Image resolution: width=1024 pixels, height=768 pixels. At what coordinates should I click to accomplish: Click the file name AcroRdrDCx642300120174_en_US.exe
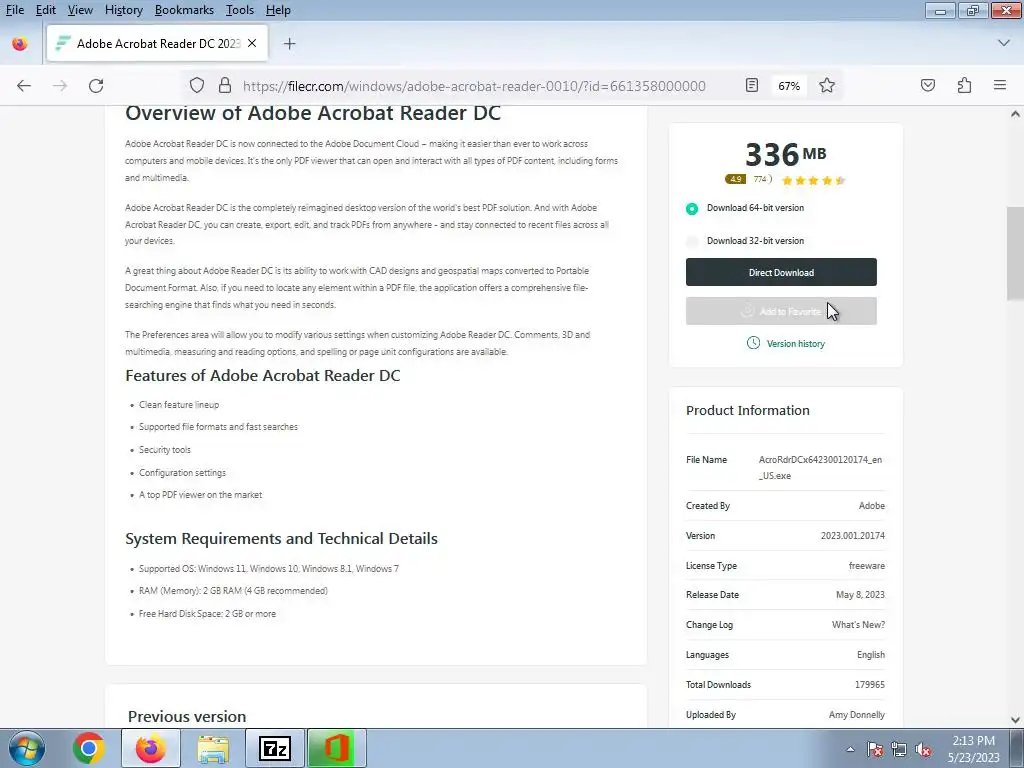click(820, 468)
